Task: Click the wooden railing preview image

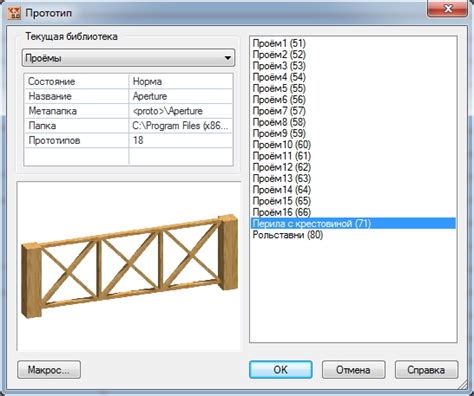Action: point(129,266)
